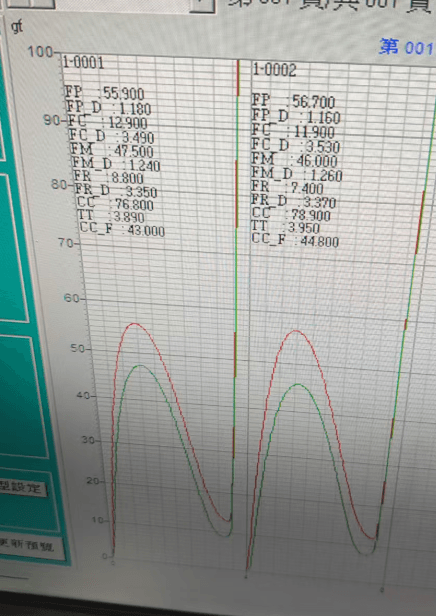The height and width of the screenshot is (616, 436).
Task: Click the 90 label on the force axis
Action: pos(51,120)
